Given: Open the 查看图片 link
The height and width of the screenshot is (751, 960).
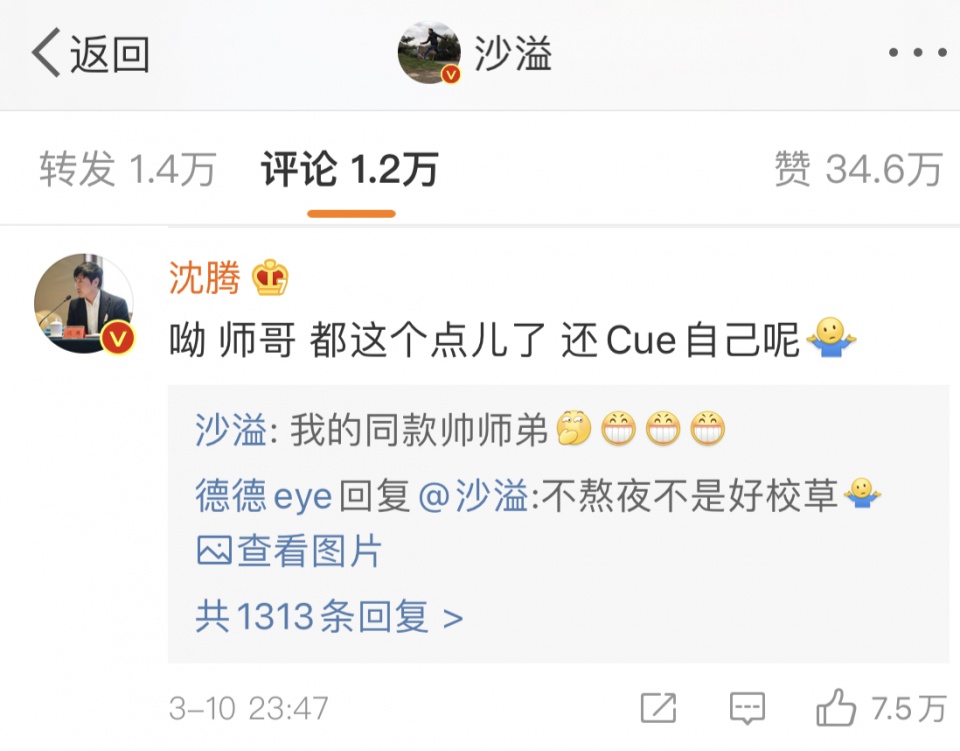Looking at the screenshot, I should tap(289, 550).
